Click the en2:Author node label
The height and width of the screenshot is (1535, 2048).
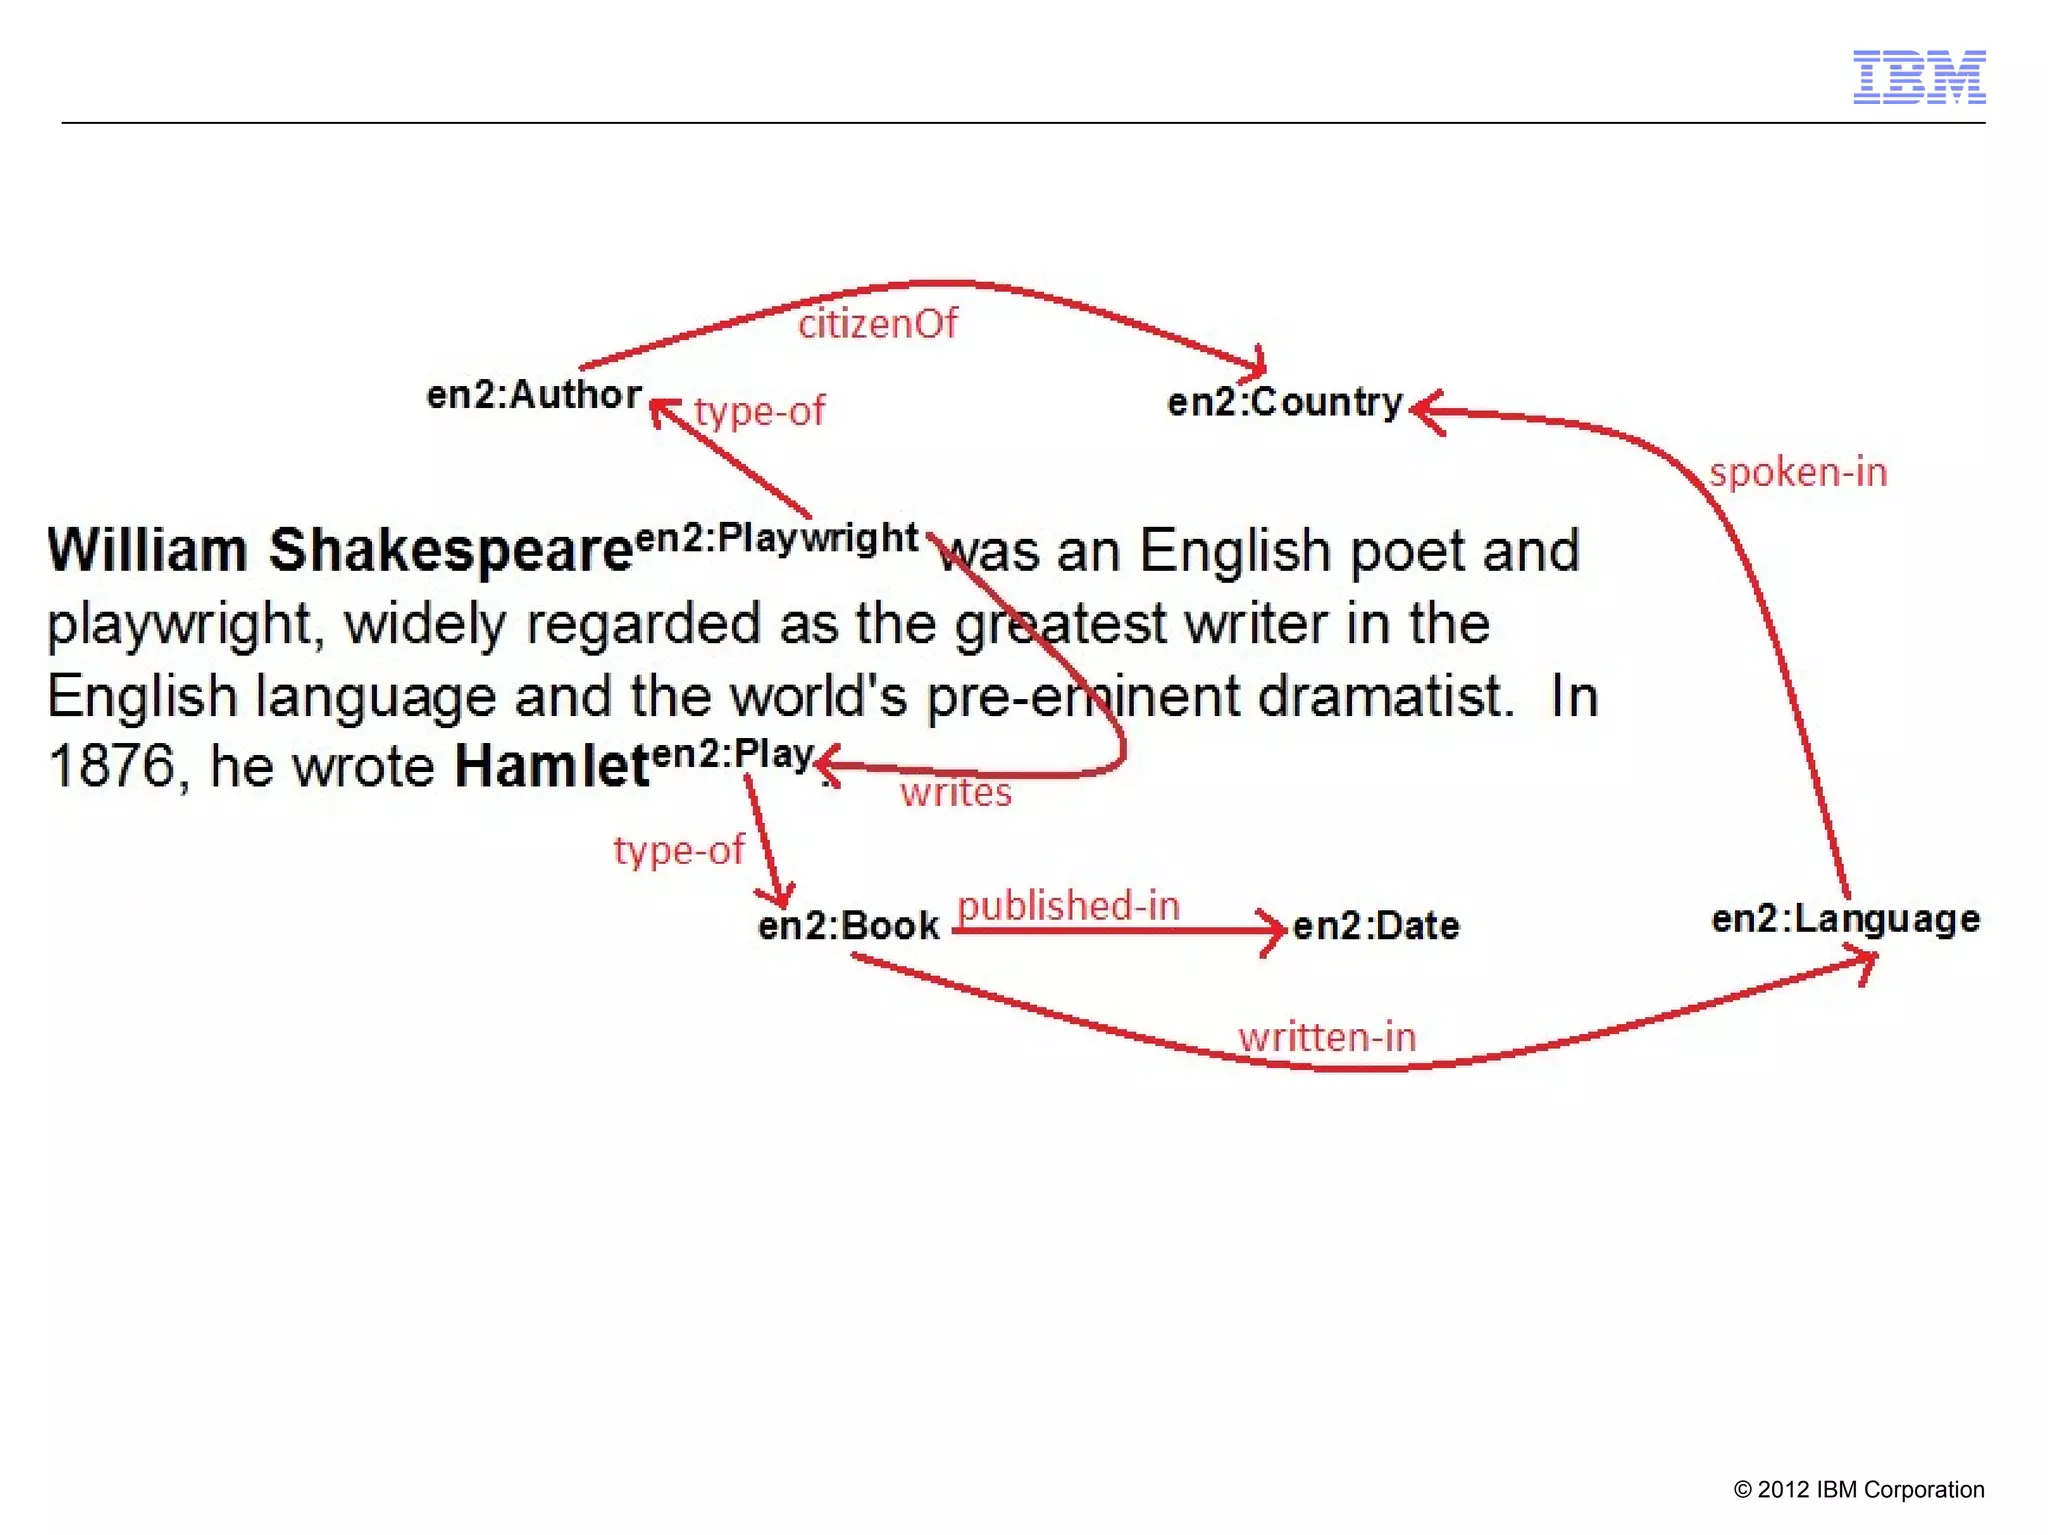(534, 395)
